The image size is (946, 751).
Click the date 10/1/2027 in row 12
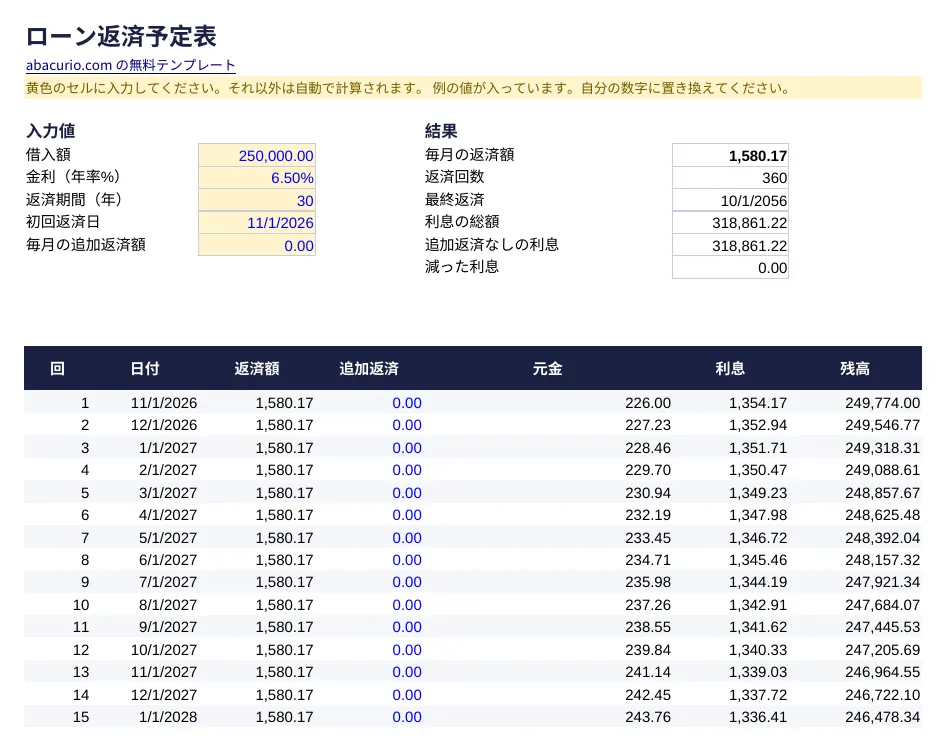coord(164,650)
